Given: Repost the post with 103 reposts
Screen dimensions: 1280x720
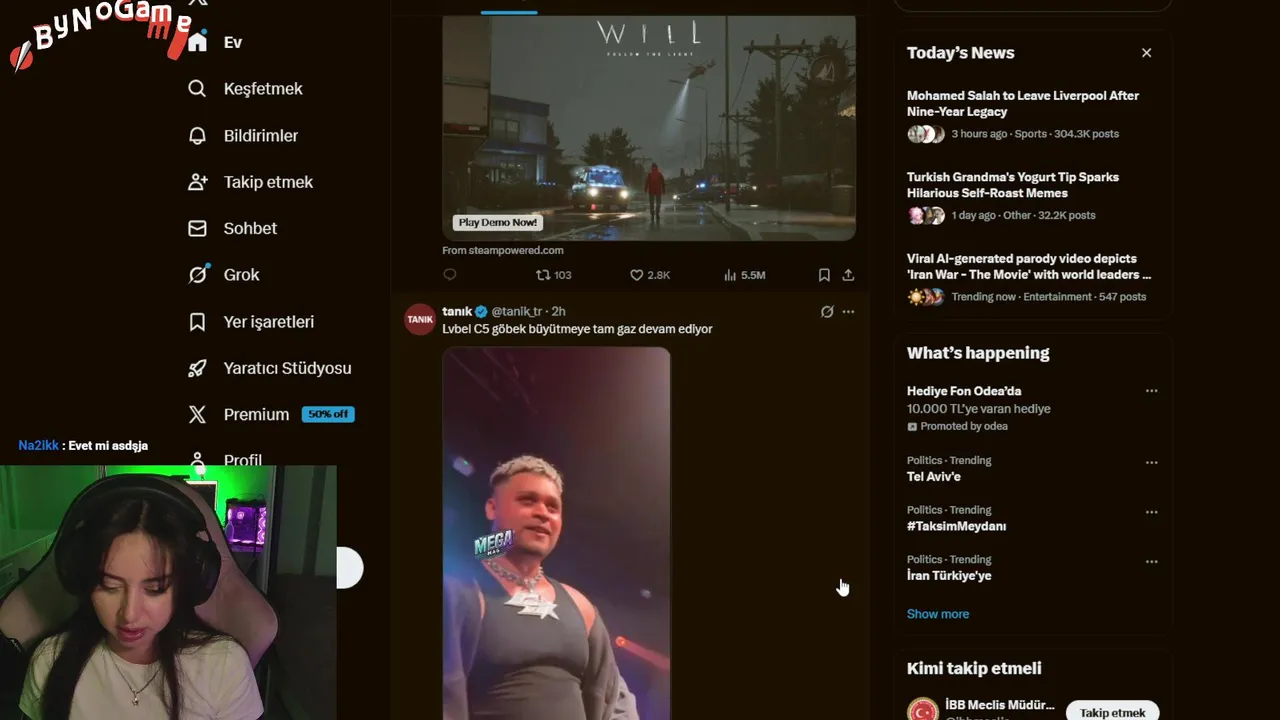Looking at the screenshot, I should (553, 275).
